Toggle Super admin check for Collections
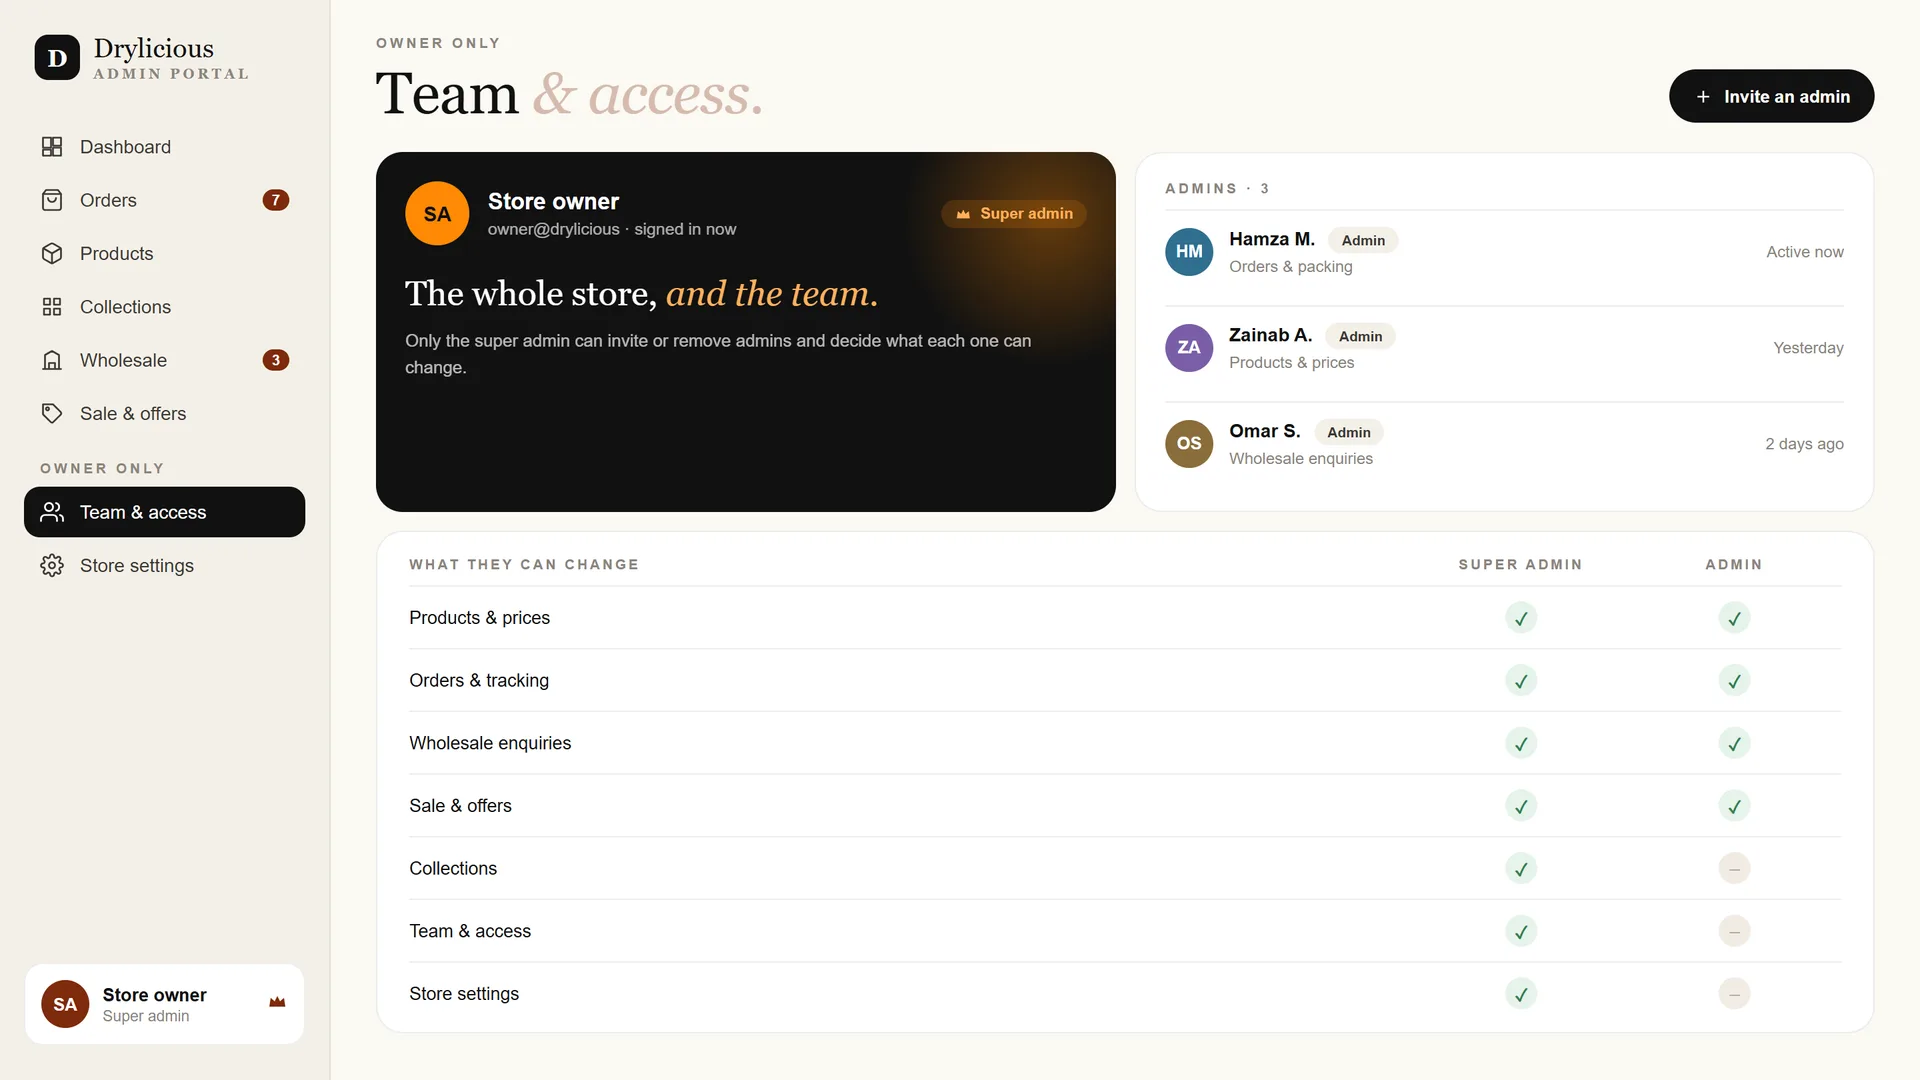 point(1521,869)
